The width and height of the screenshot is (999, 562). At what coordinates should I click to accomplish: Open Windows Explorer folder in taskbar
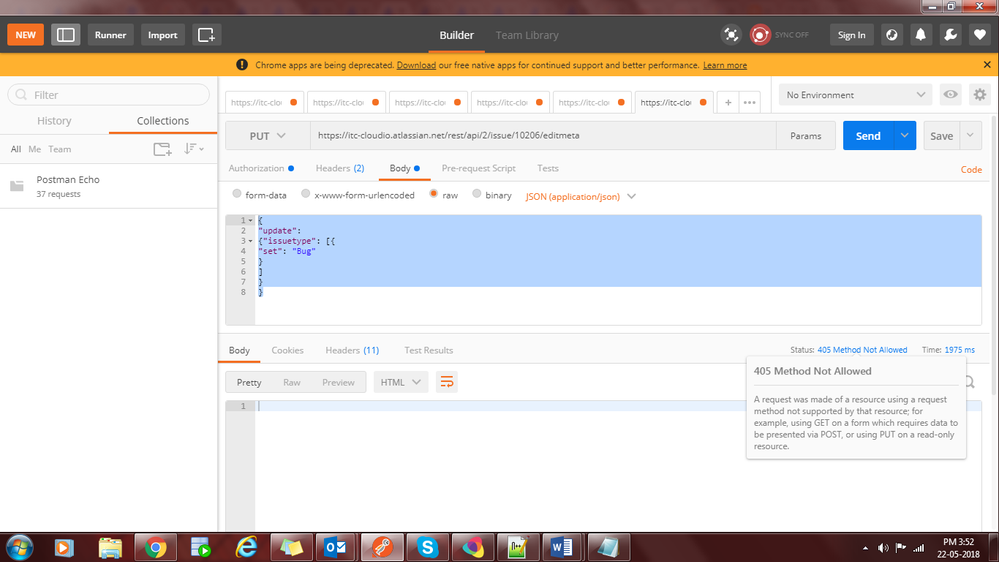[x=110, y=547]
